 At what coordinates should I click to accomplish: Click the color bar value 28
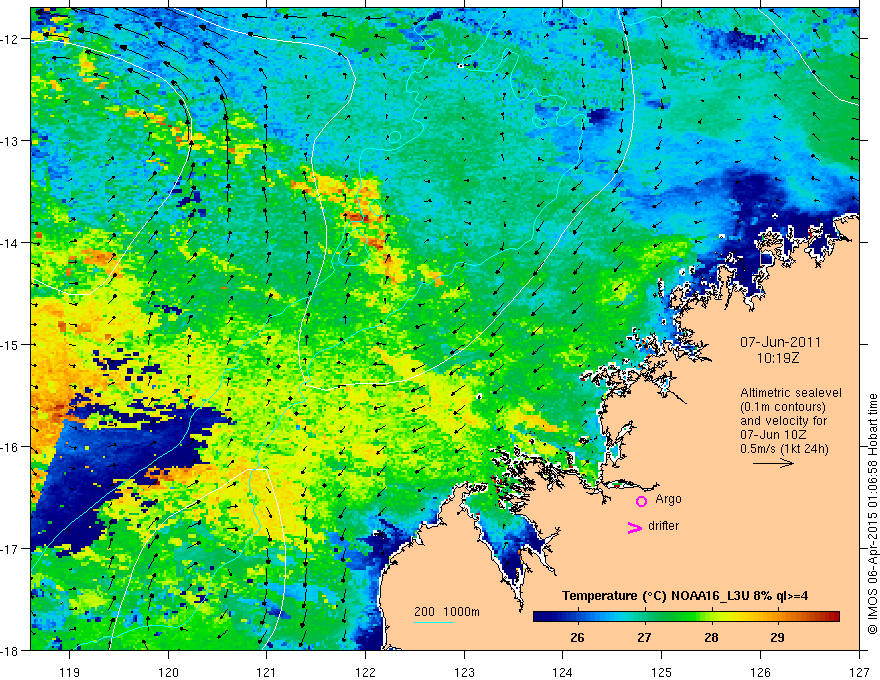(x=712, y=638)
